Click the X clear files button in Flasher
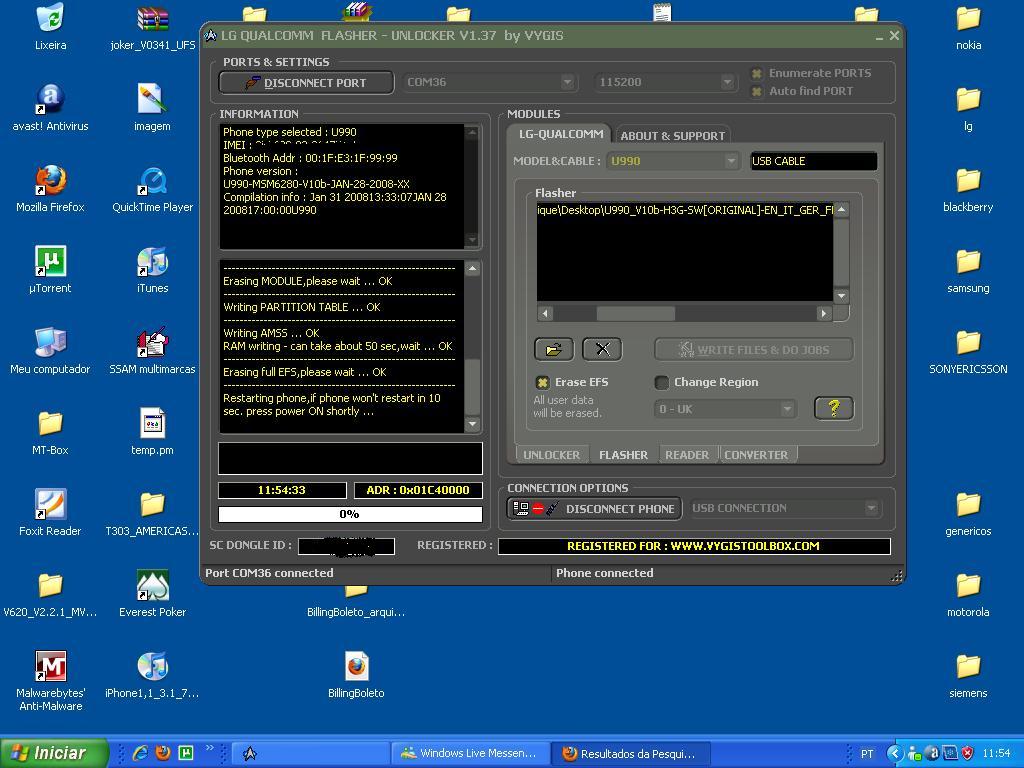The height and width of the screenshot is (768, 1024). pyautogui.click(x=602, y=349)
